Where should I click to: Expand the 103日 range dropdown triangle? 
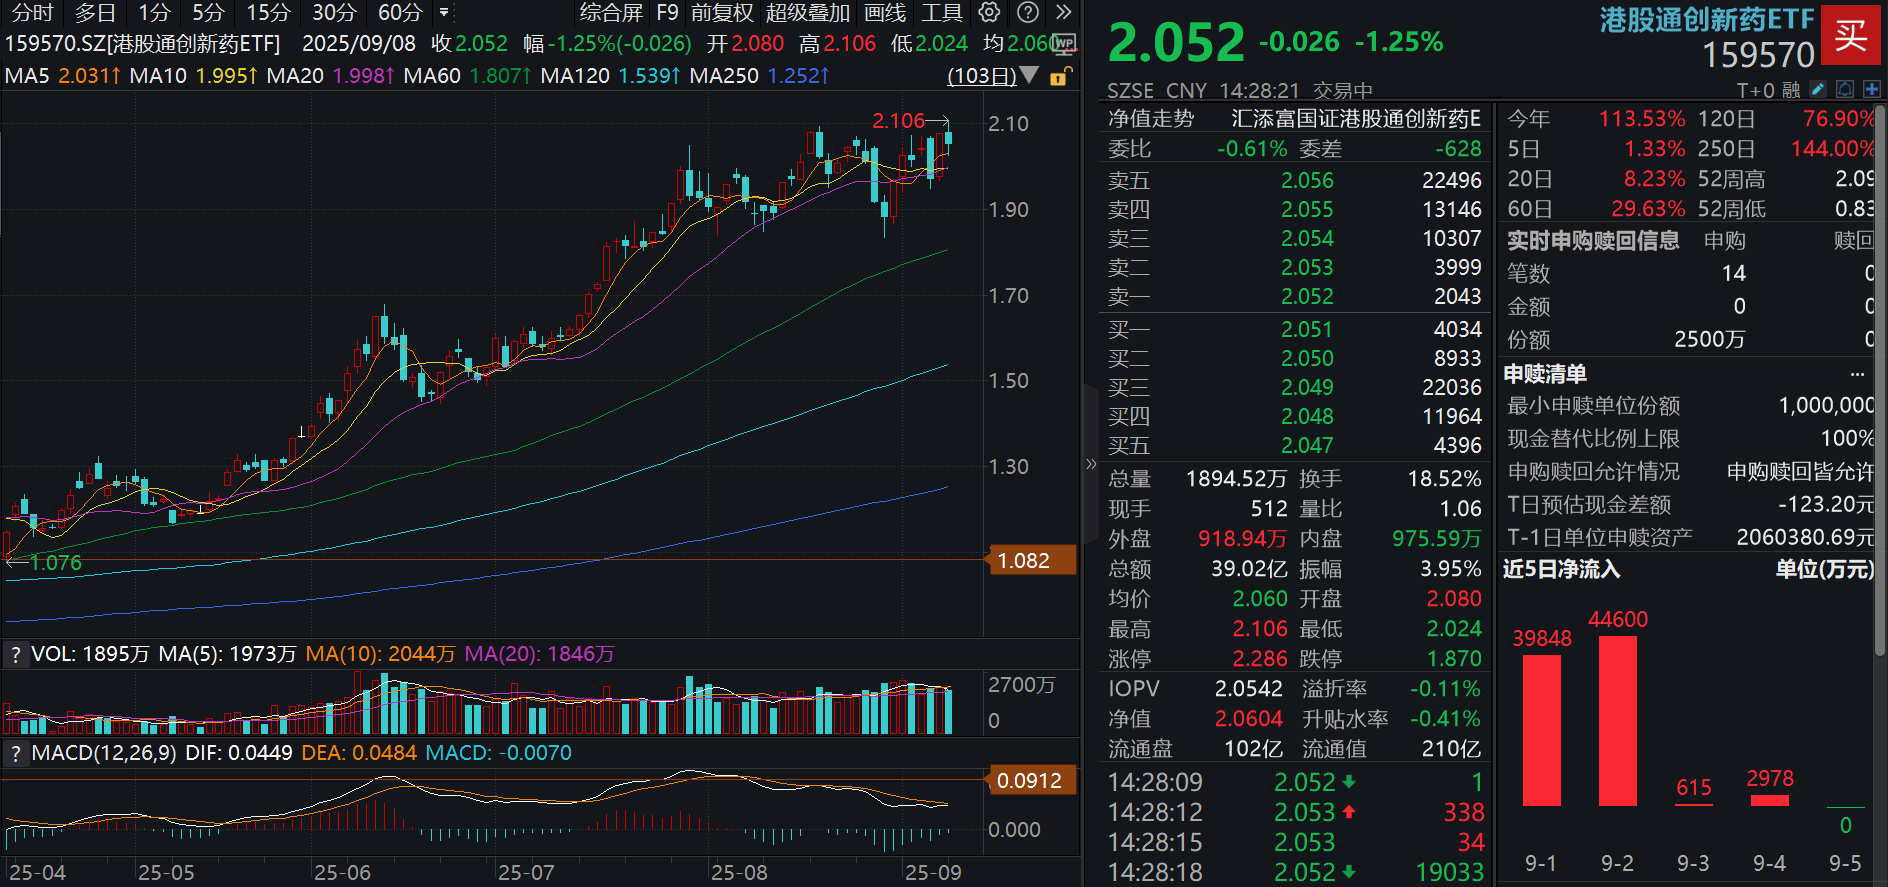coord(1029,76)
